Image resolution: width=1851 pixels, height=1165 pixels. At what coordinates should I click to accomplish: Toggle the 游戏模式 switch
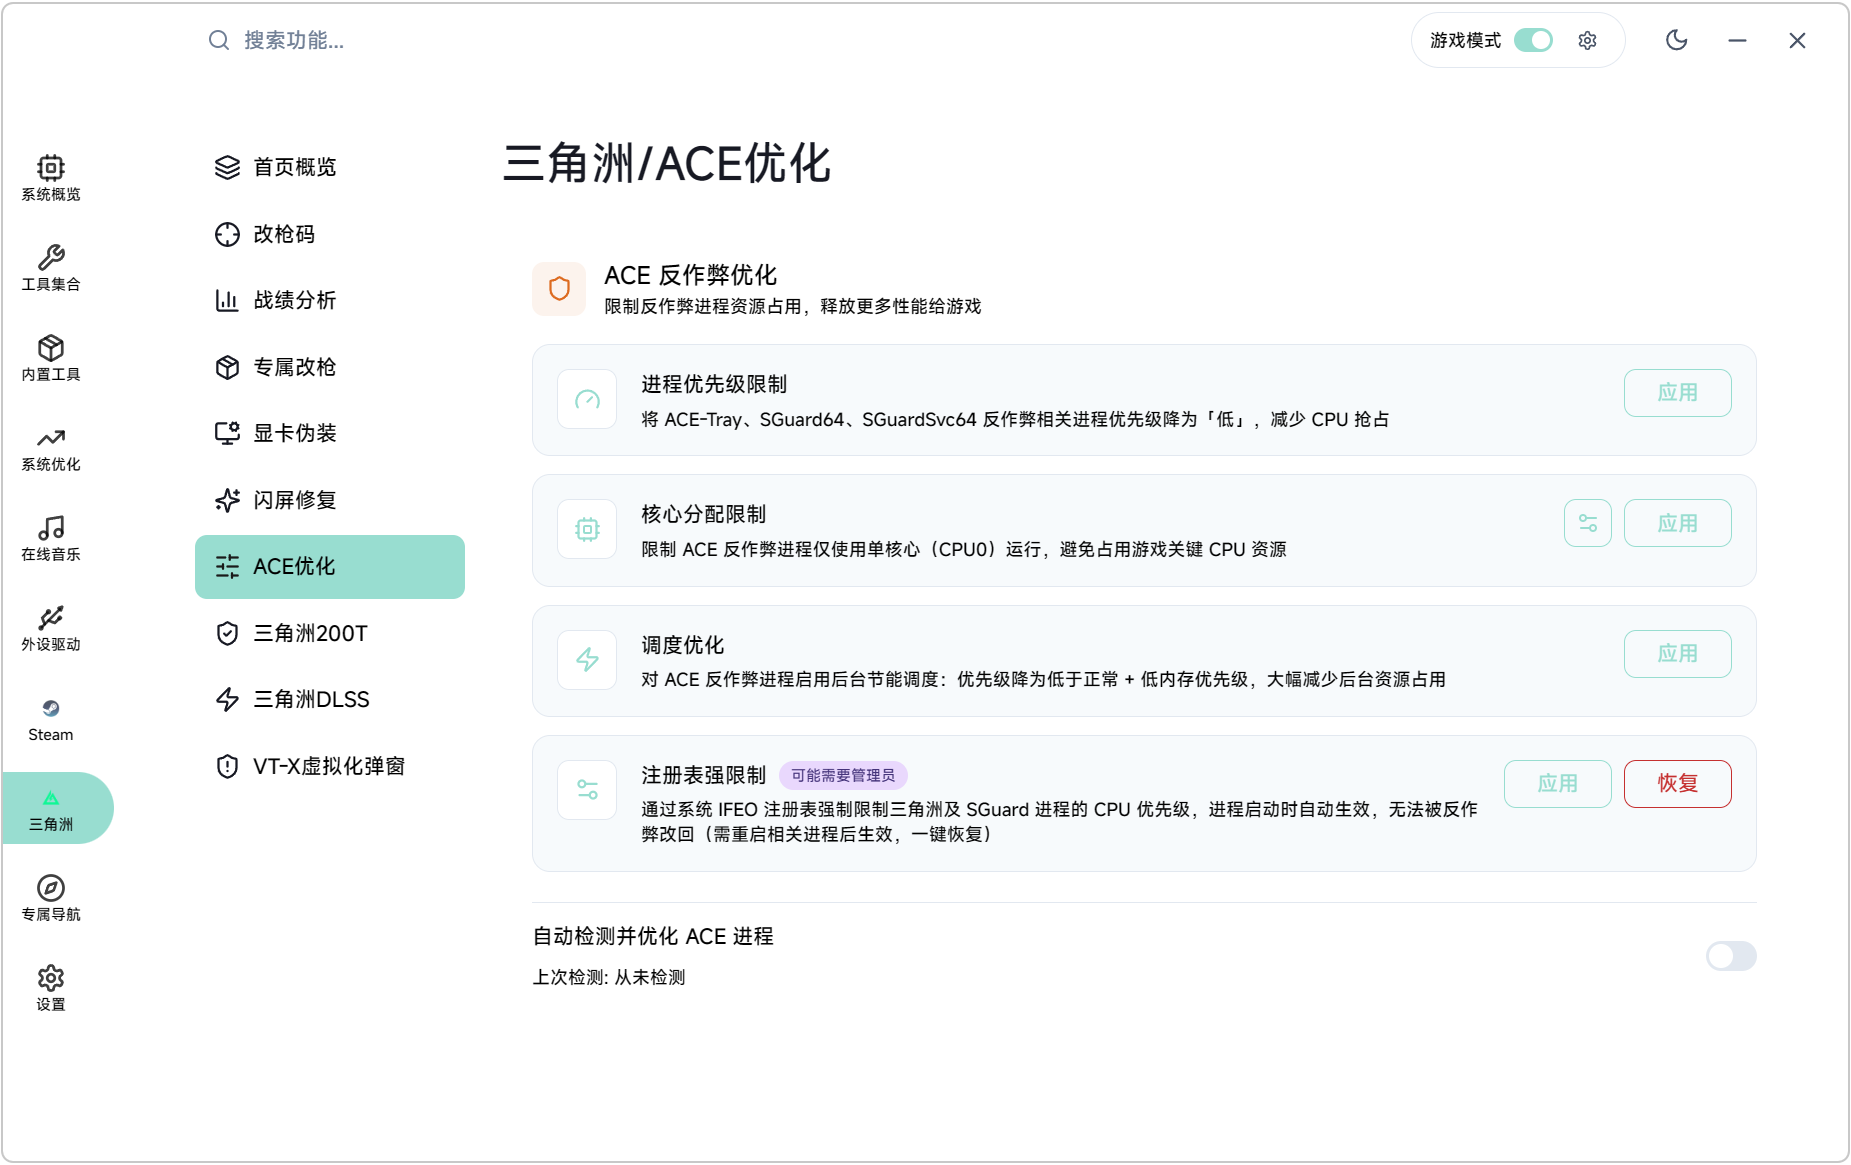point(1533,40)
